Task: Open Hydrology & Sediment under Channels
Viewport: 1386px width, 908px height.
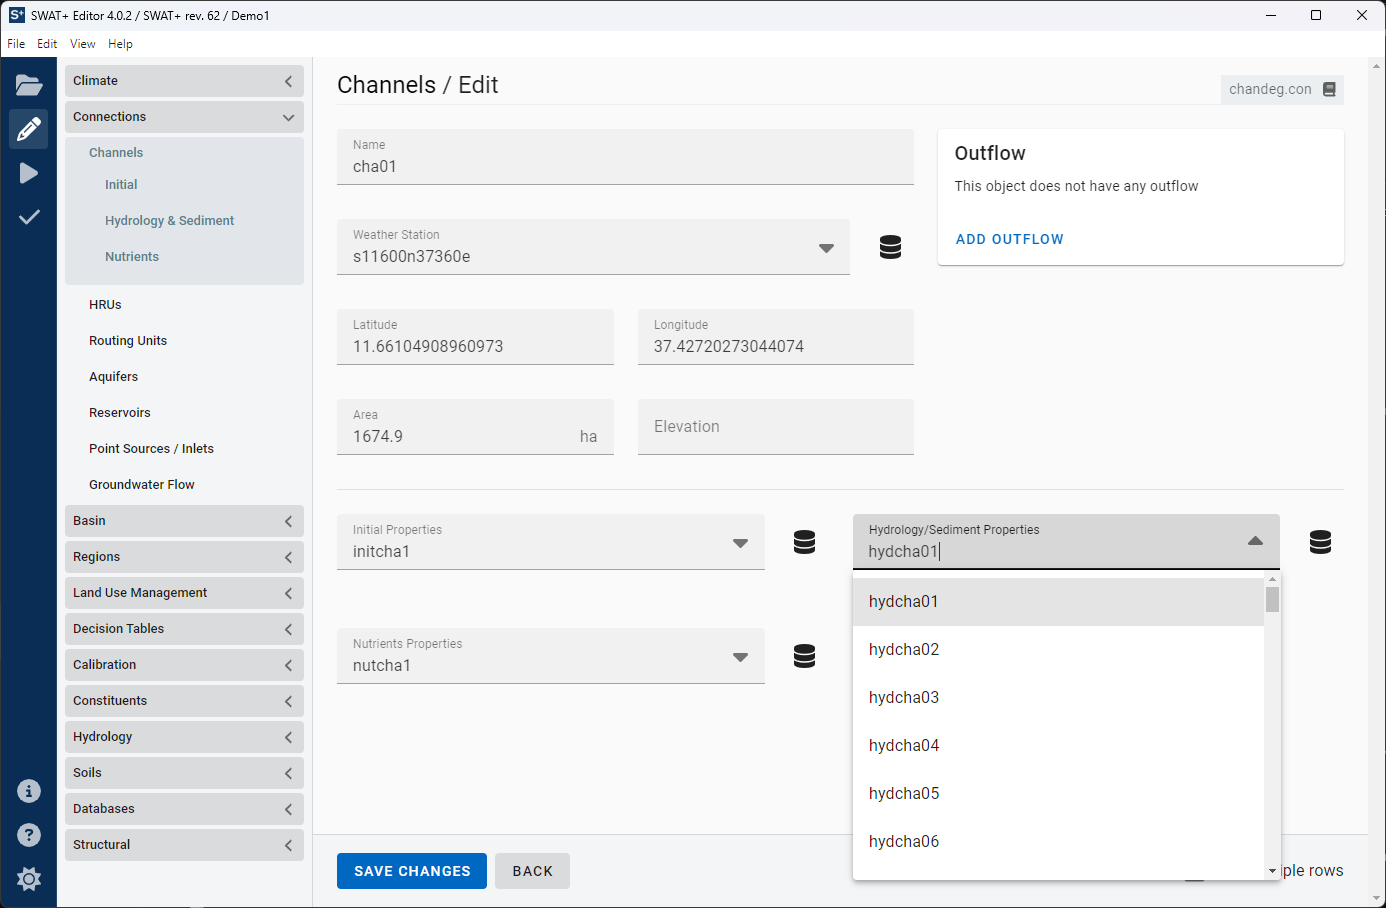Action: click(169, 221)
